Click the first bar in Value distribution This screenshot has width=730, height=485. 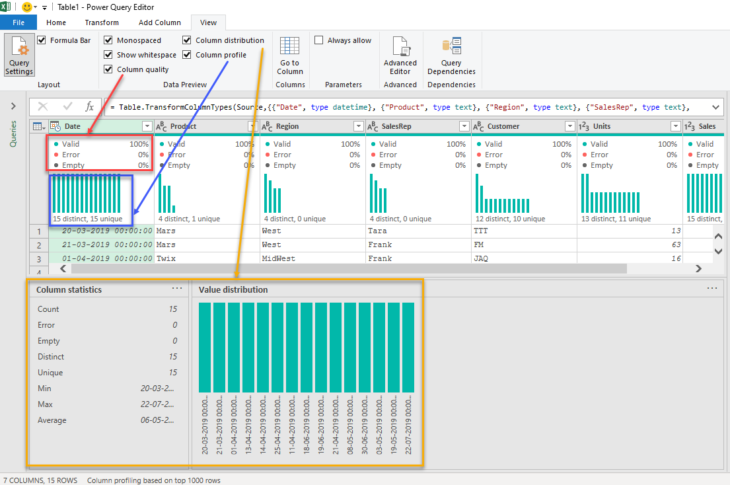[x=206, y=347]
